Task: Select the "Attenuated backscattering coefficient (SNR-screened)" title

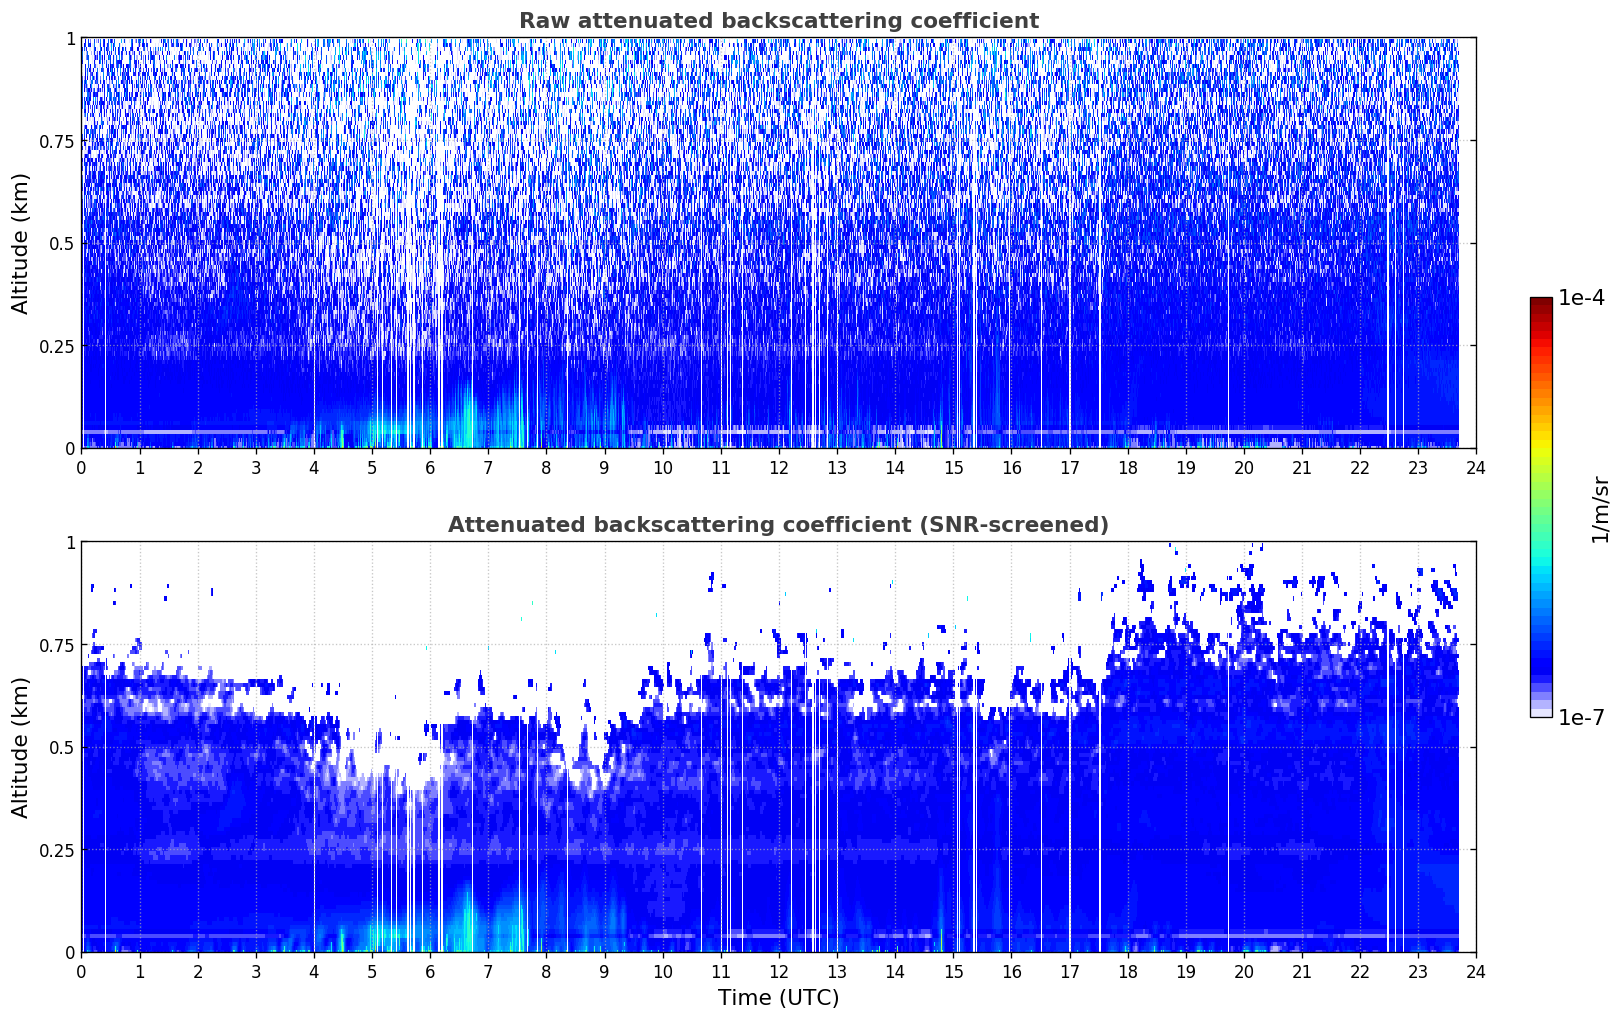Action: click(778, 525)
